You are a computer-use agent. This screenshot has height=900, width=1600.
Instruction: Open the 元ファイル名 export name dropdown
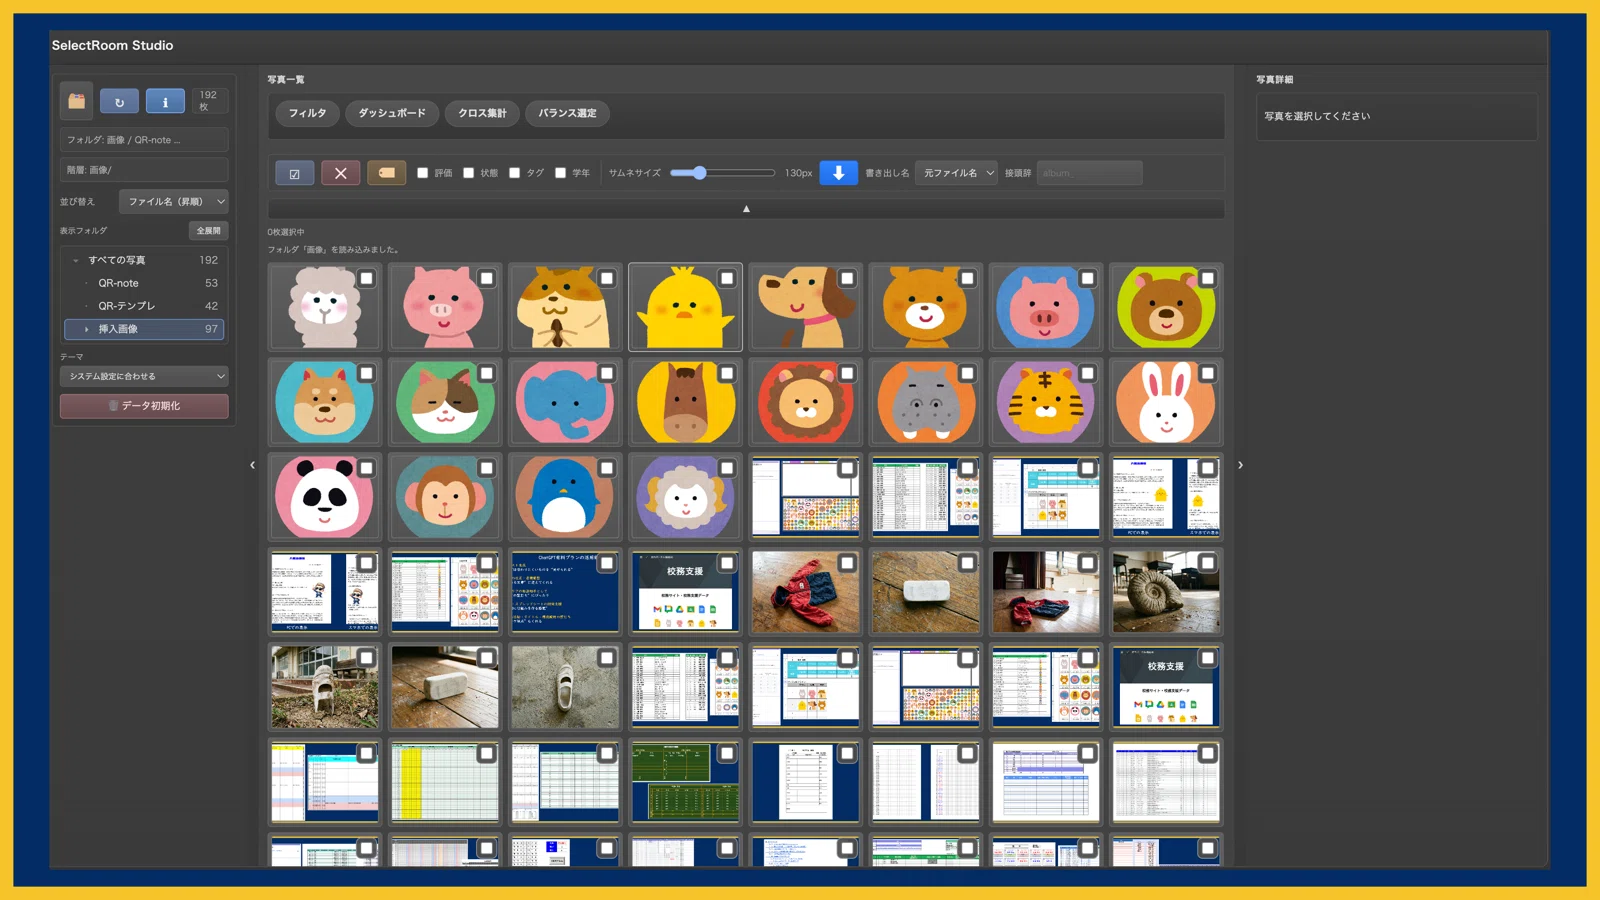956,173
